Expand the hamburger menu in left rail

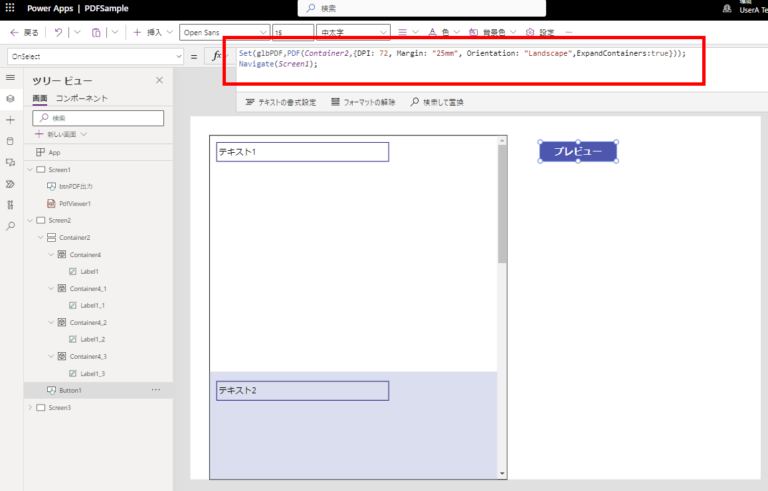[10, 77]
